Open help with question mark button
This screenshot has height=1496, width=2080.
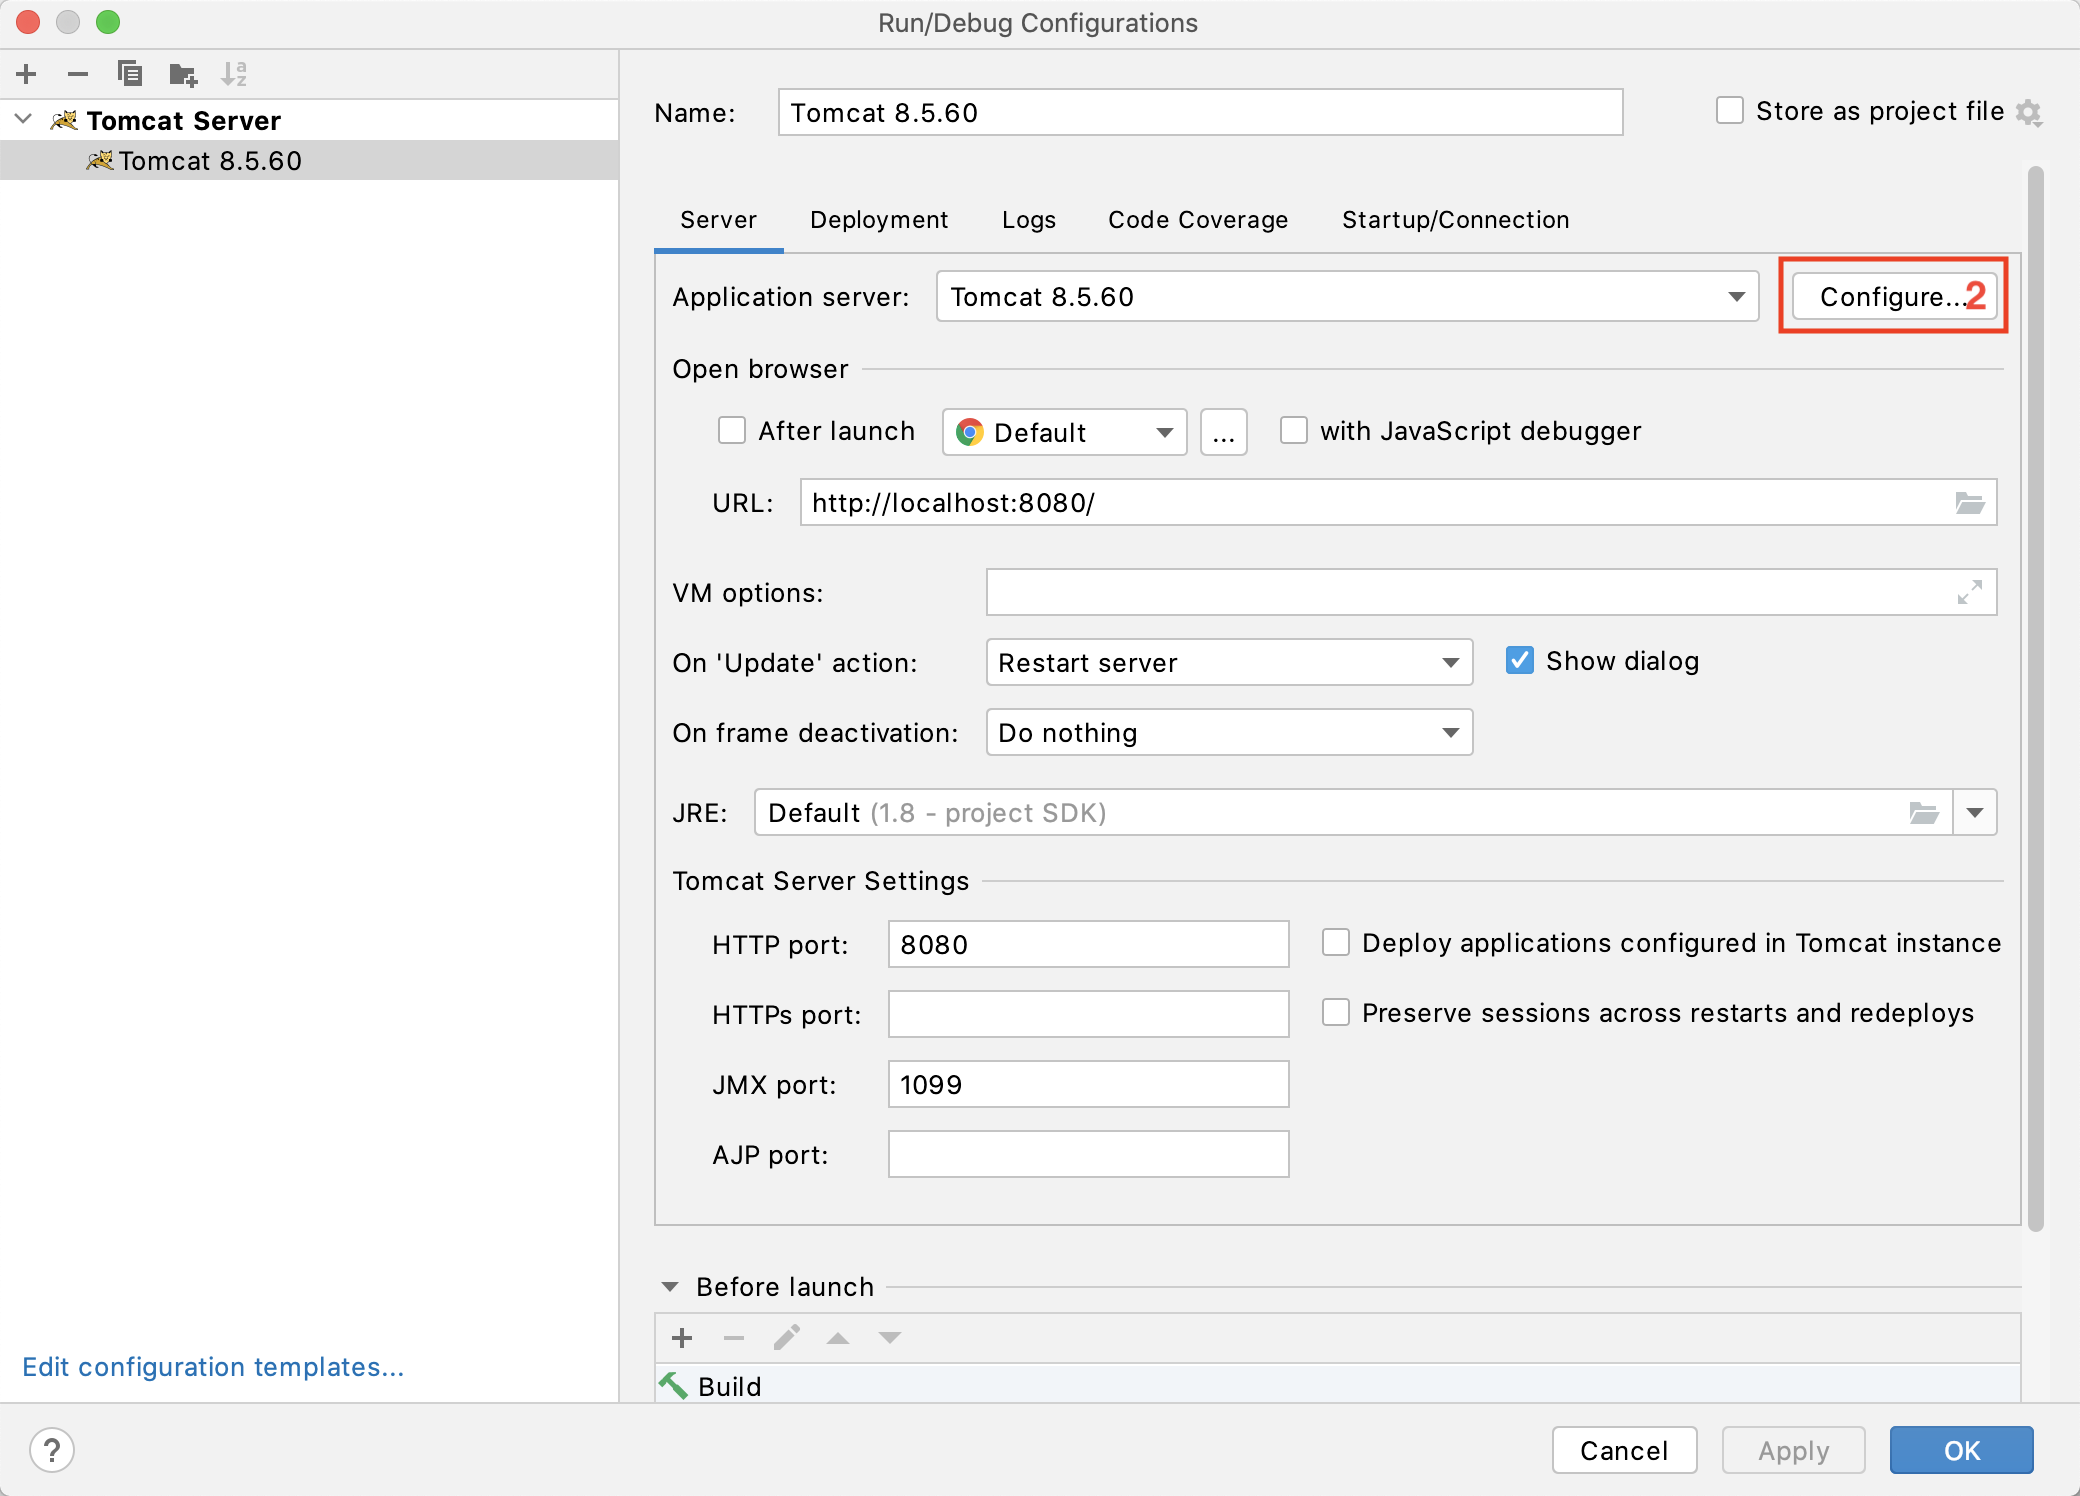(52, 1450)
